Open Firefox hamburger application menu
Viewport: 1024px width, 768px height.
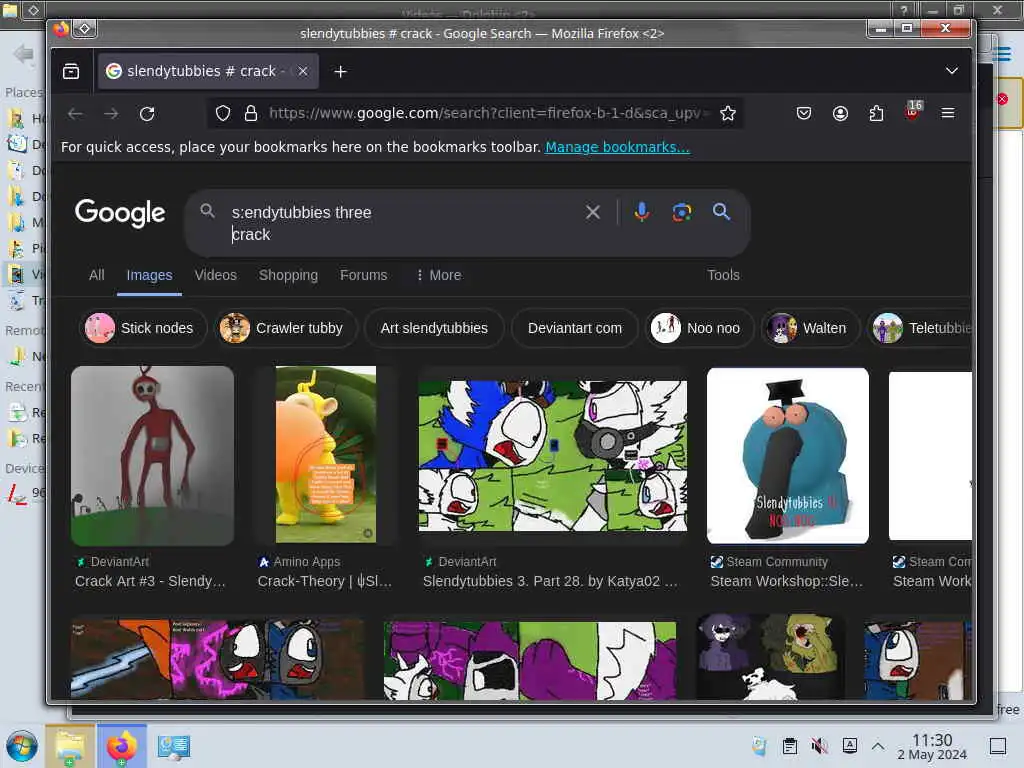pos(948,114)
